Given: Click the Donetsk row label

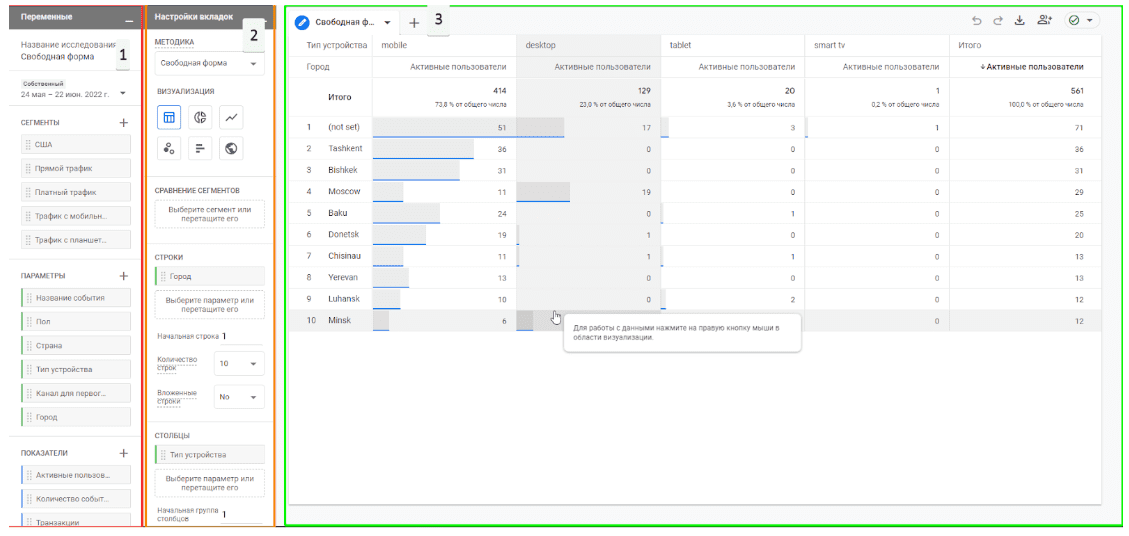Looking at the screenshot, I should [x=343, y=235].
